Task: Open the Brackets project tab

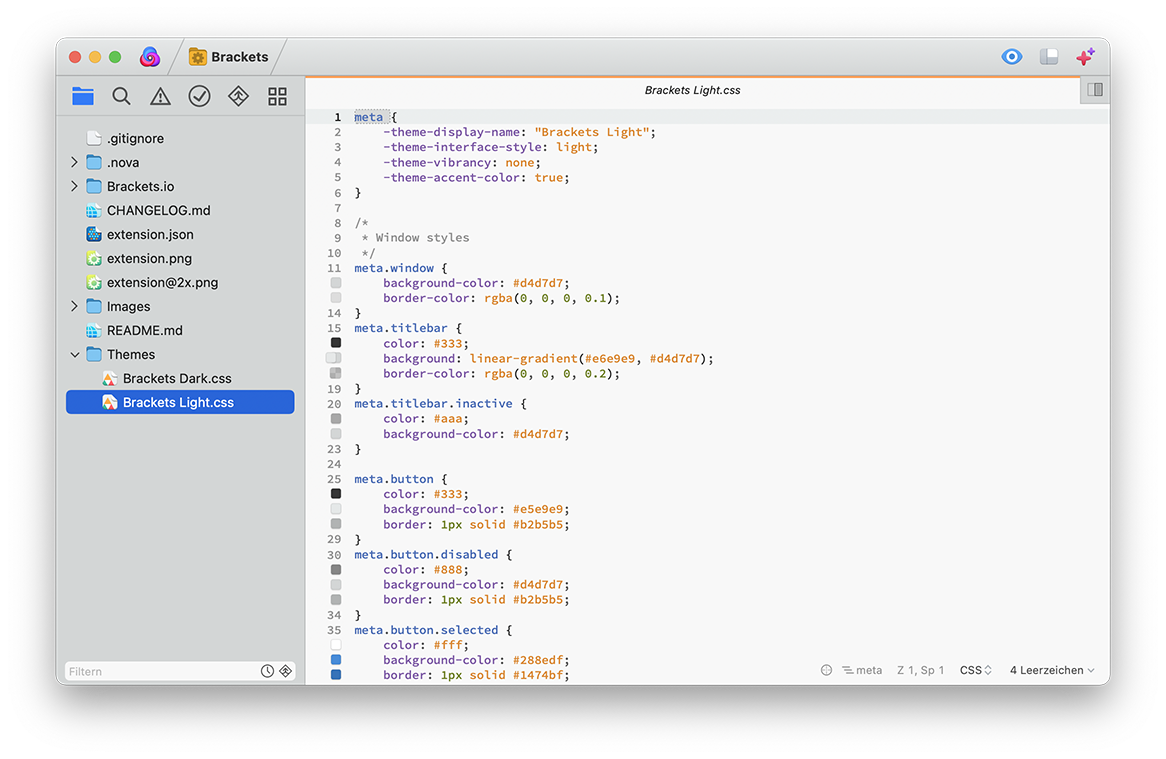Action: tap(228, 56)
